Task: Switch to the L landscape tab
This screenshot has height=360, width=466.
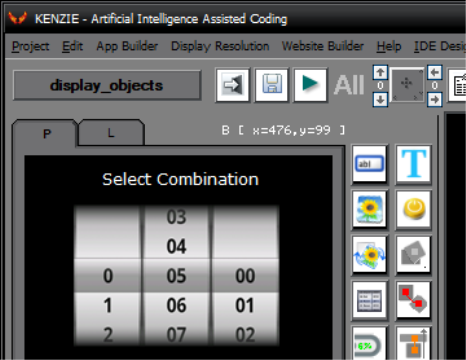Action: pyautogui.click(x=111, y=133)
